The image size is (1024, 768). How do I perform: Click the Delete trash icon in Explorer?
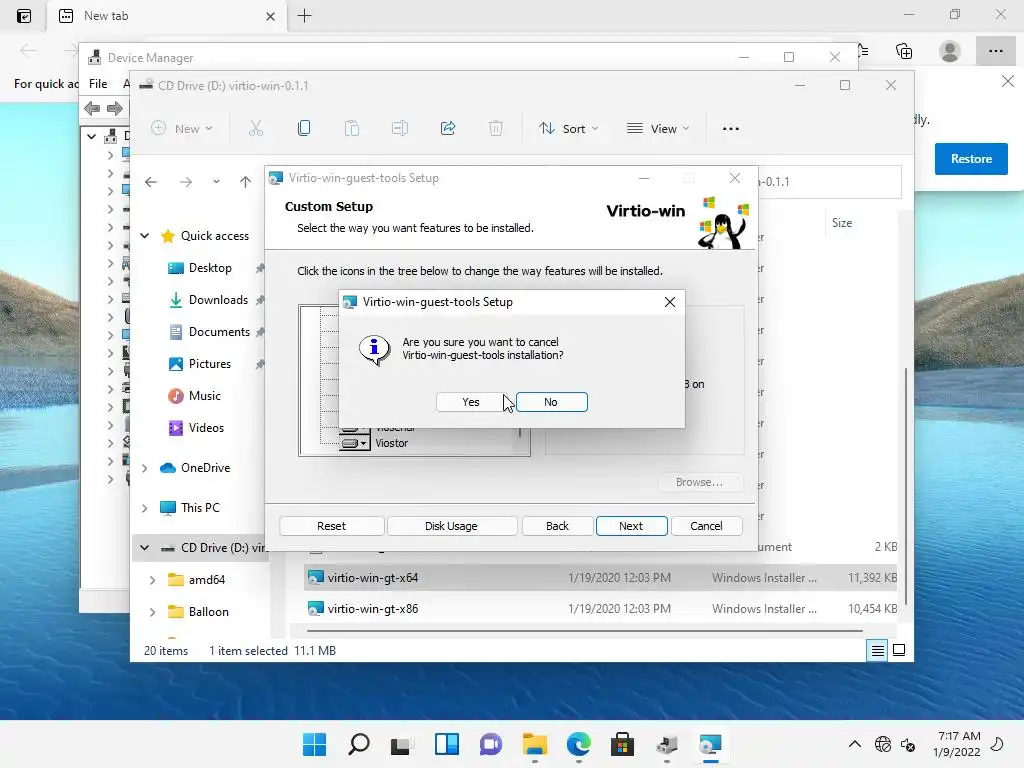pos(496,129)
